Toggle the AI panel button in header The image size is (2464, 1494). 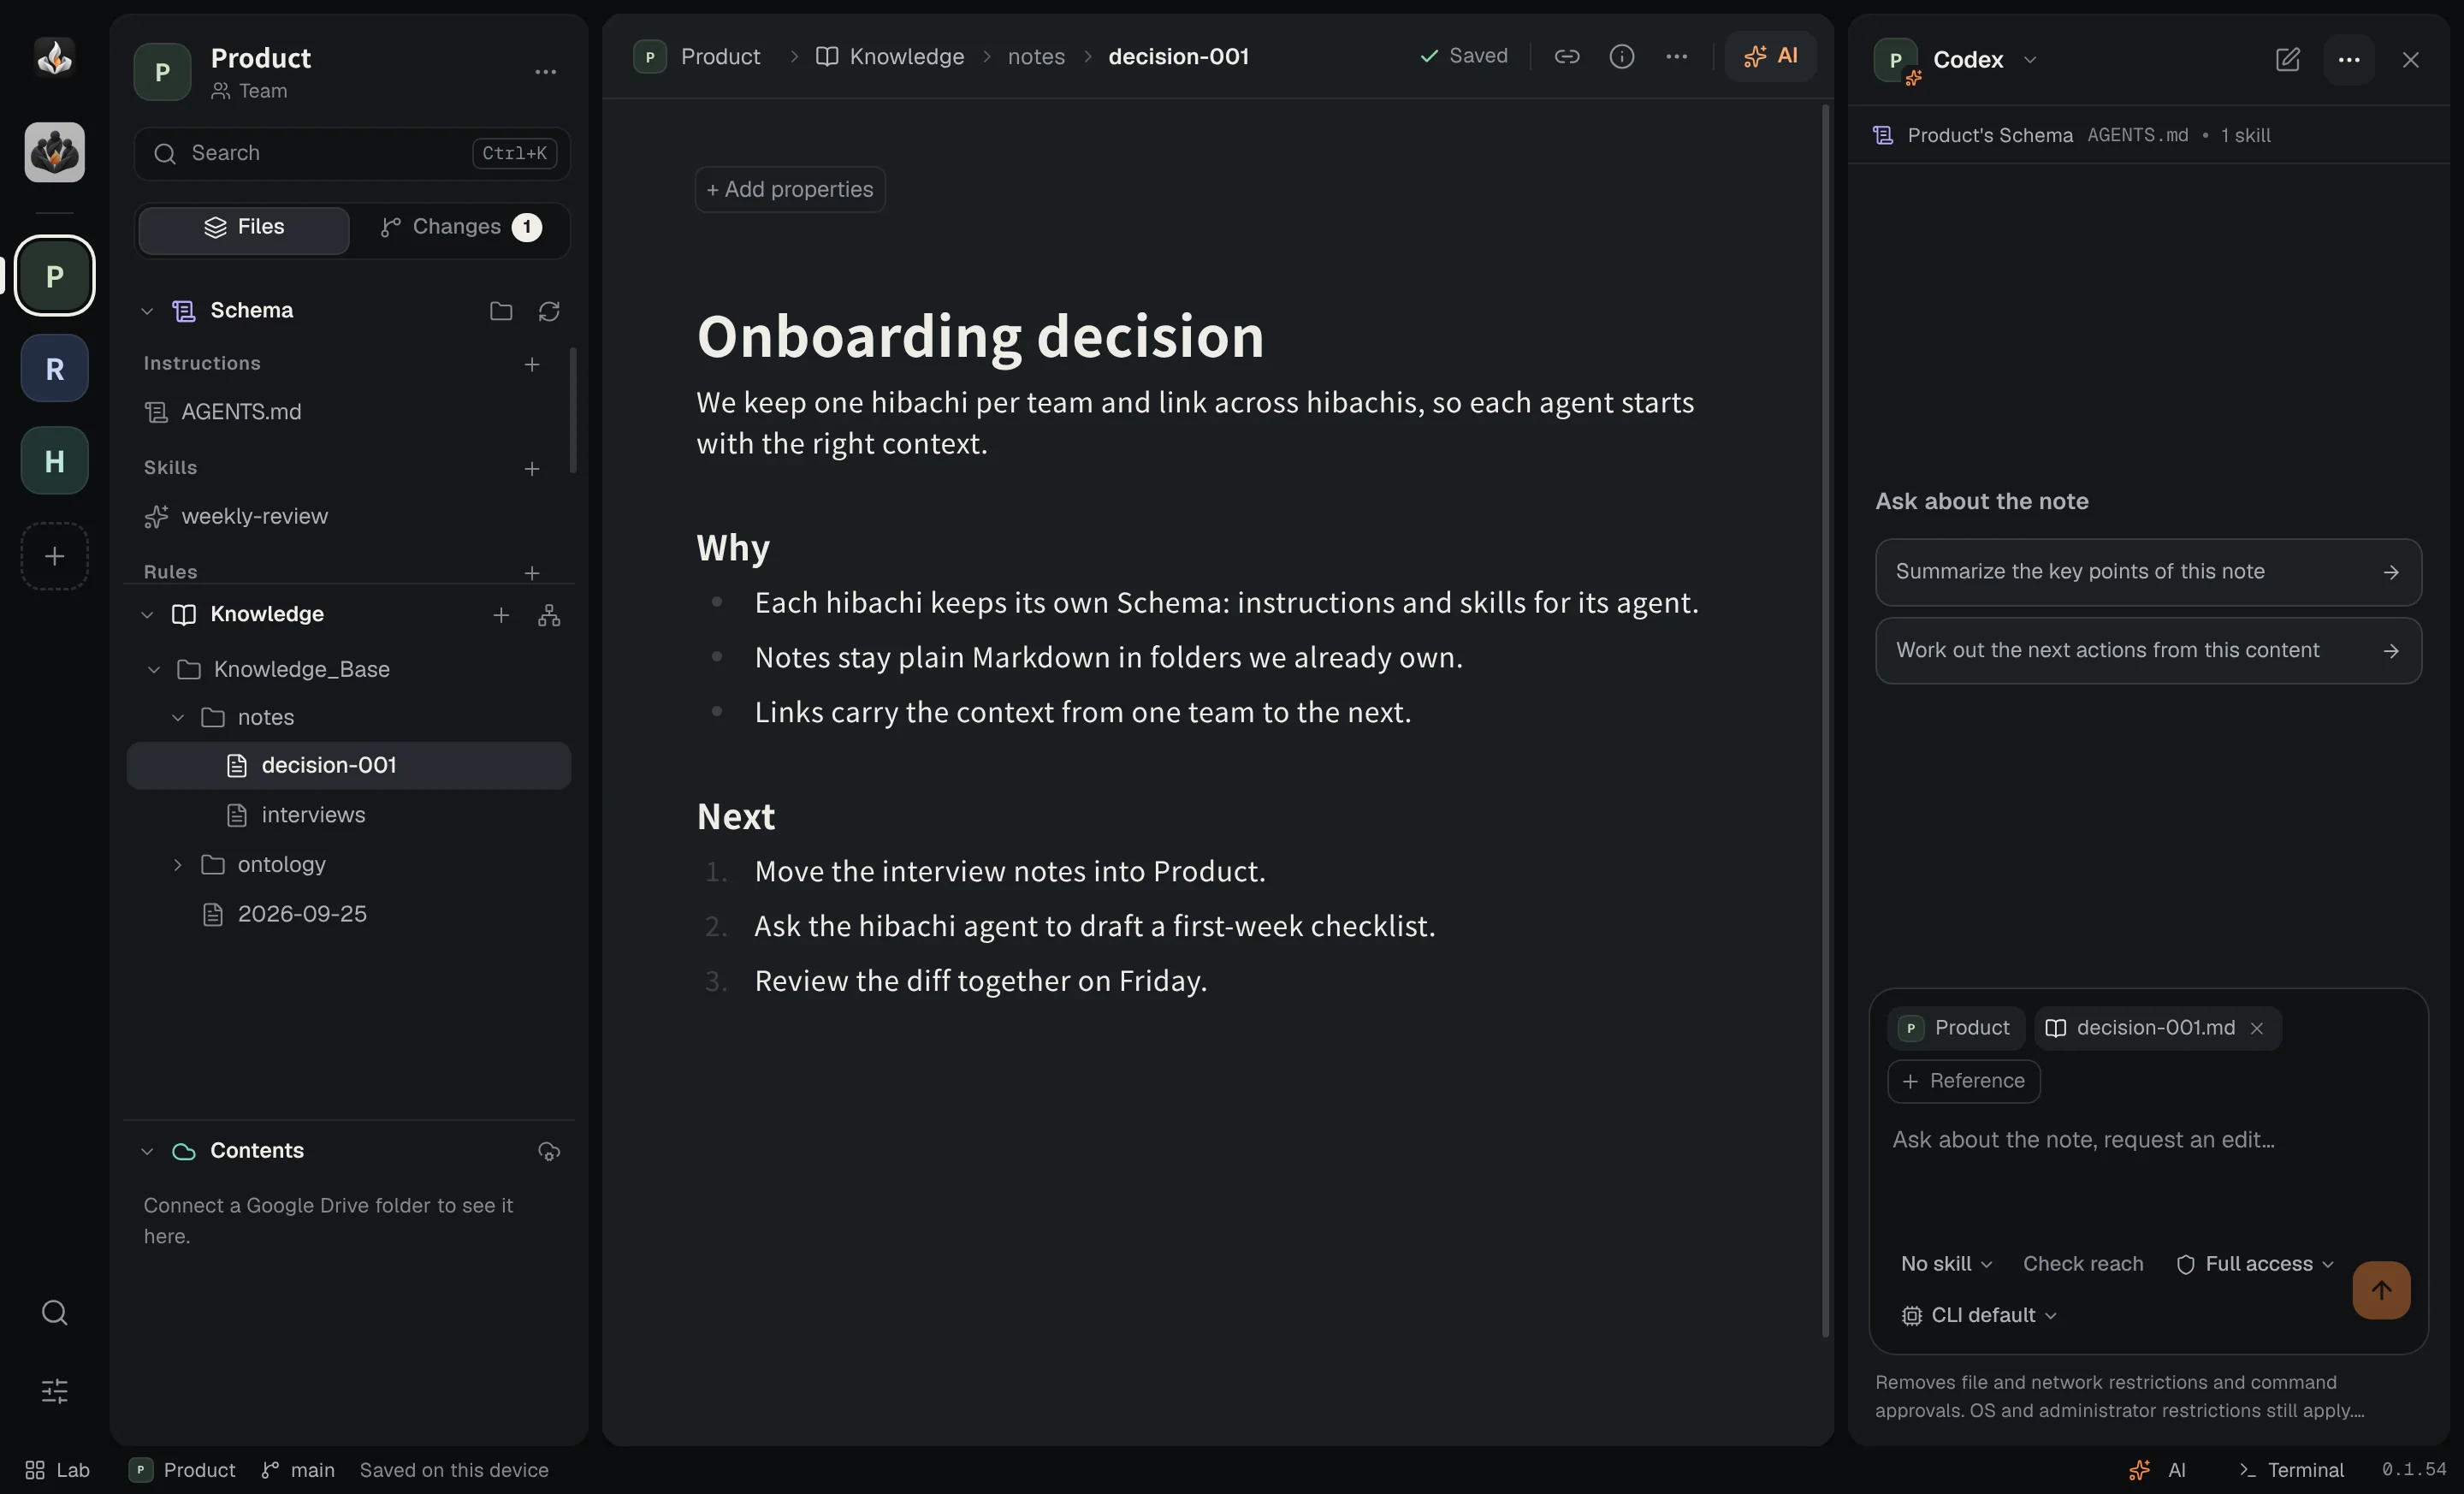click(x=1770, y=56)
